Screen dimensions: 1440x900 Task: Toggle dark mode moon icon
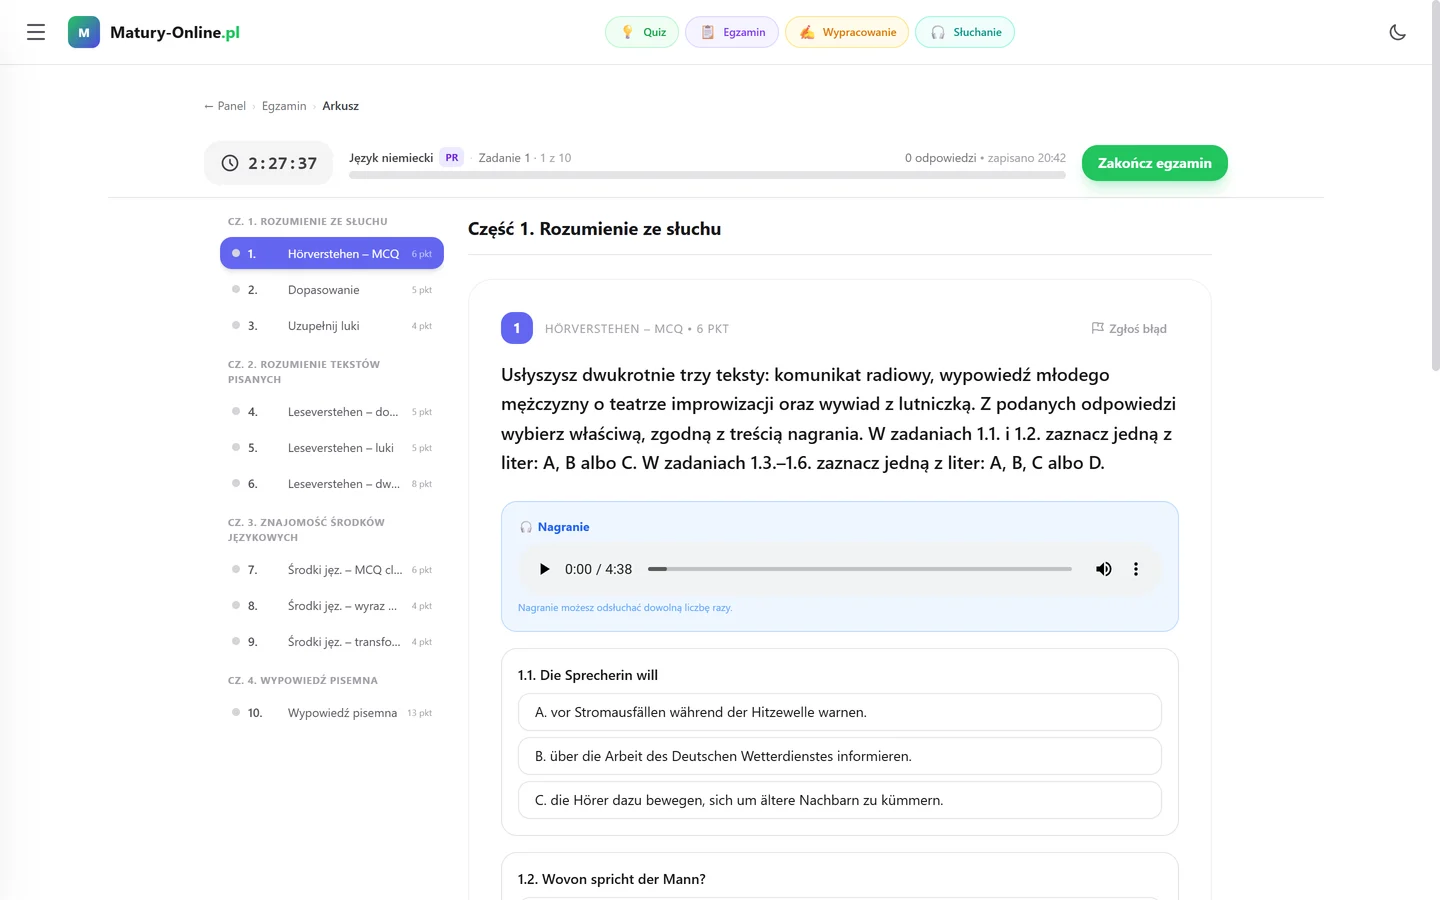[1398, 32]
